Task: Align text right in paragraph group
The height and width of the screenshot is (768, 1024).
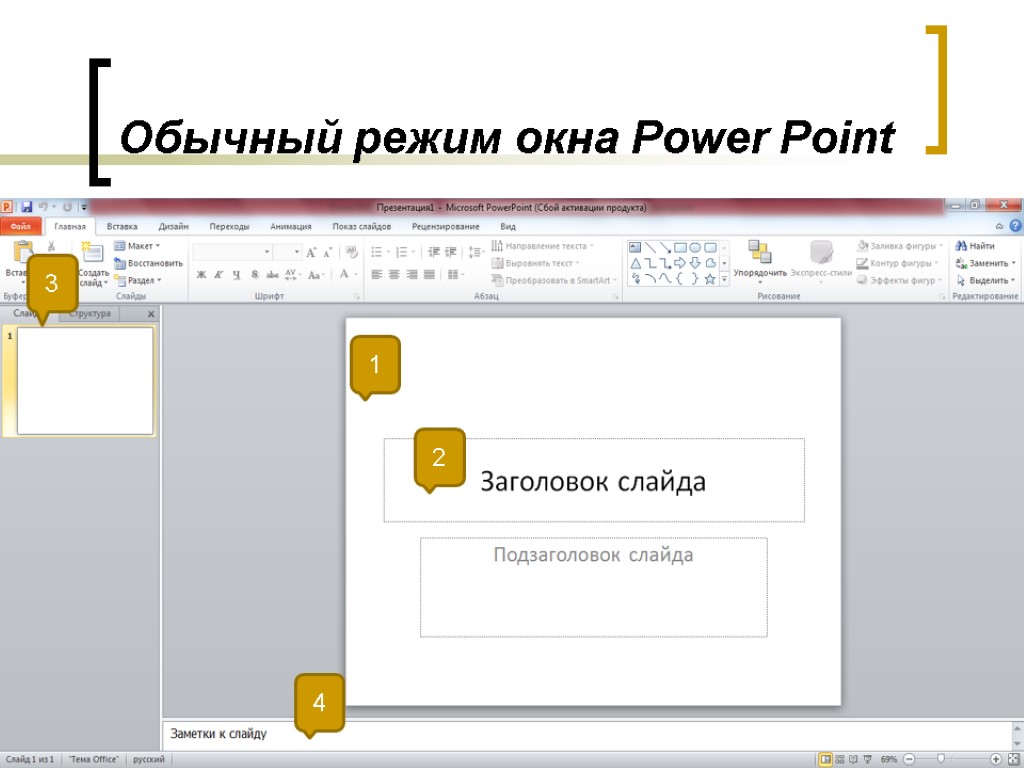Action: (411, 275)
